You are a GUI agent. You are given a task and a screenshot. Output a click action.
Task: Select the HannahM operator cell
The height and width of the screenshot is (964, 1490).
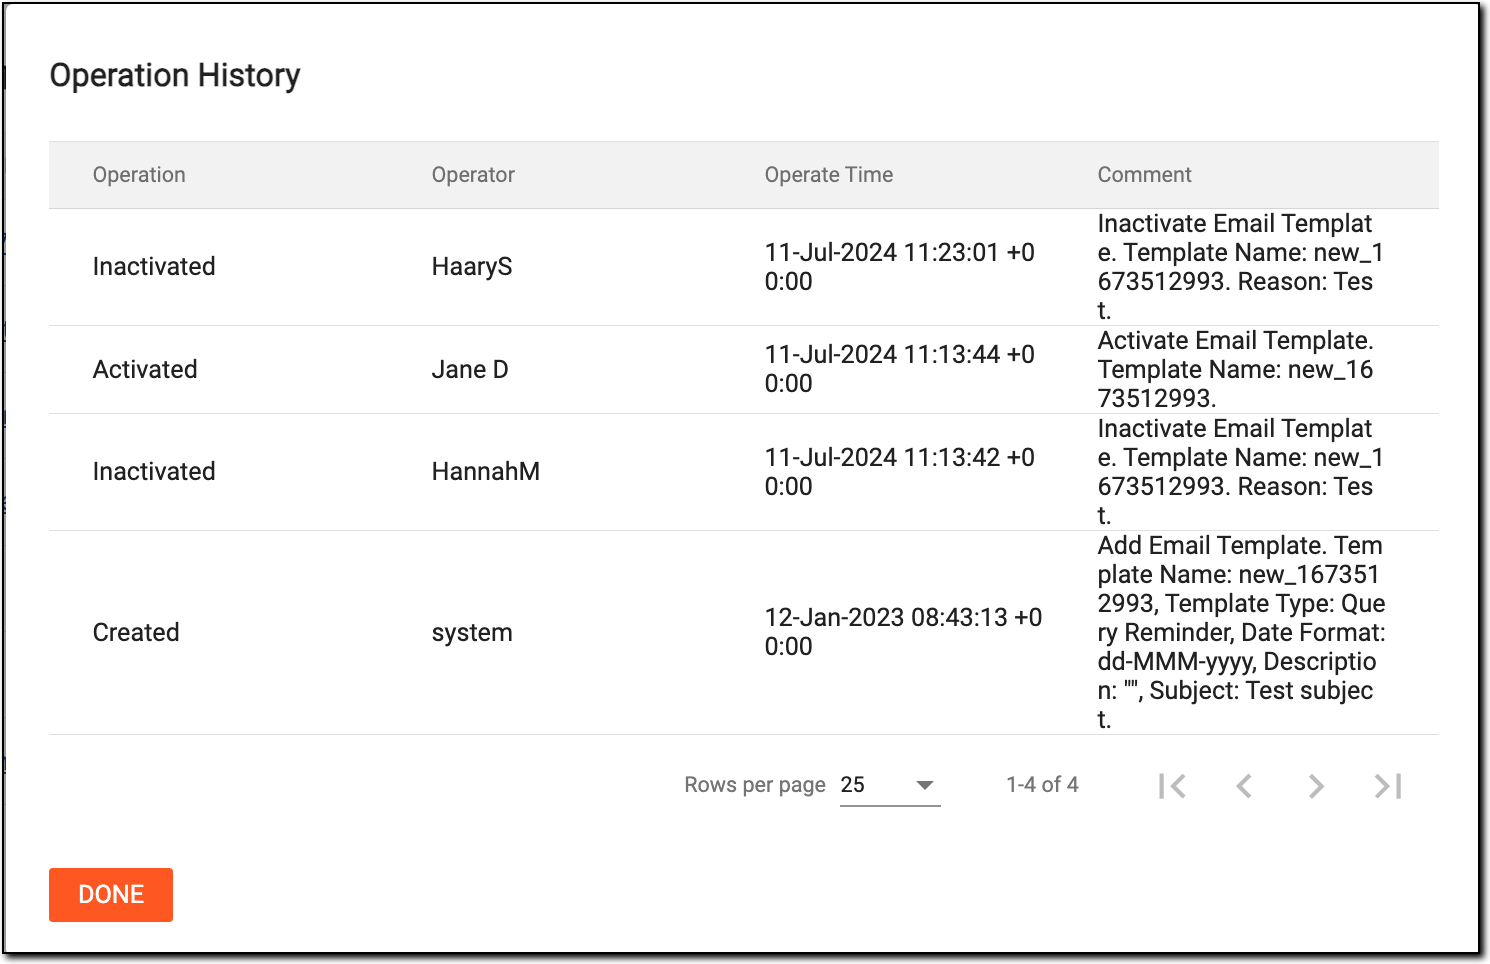tap(486, 472)
